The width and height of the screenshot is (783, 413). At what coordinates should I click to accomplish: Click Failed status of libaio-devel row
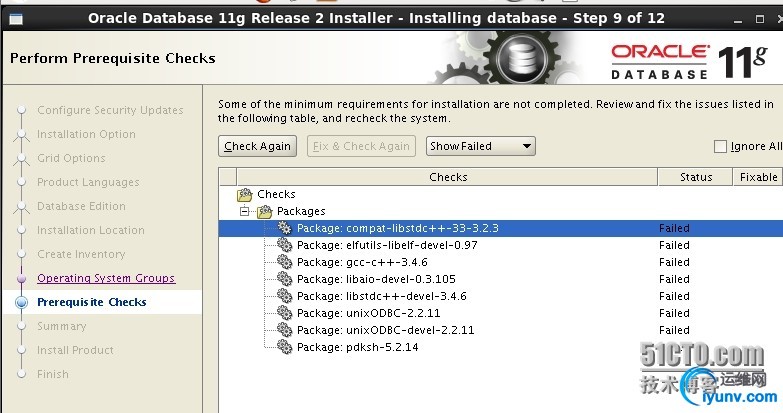[x=674, y=279]
